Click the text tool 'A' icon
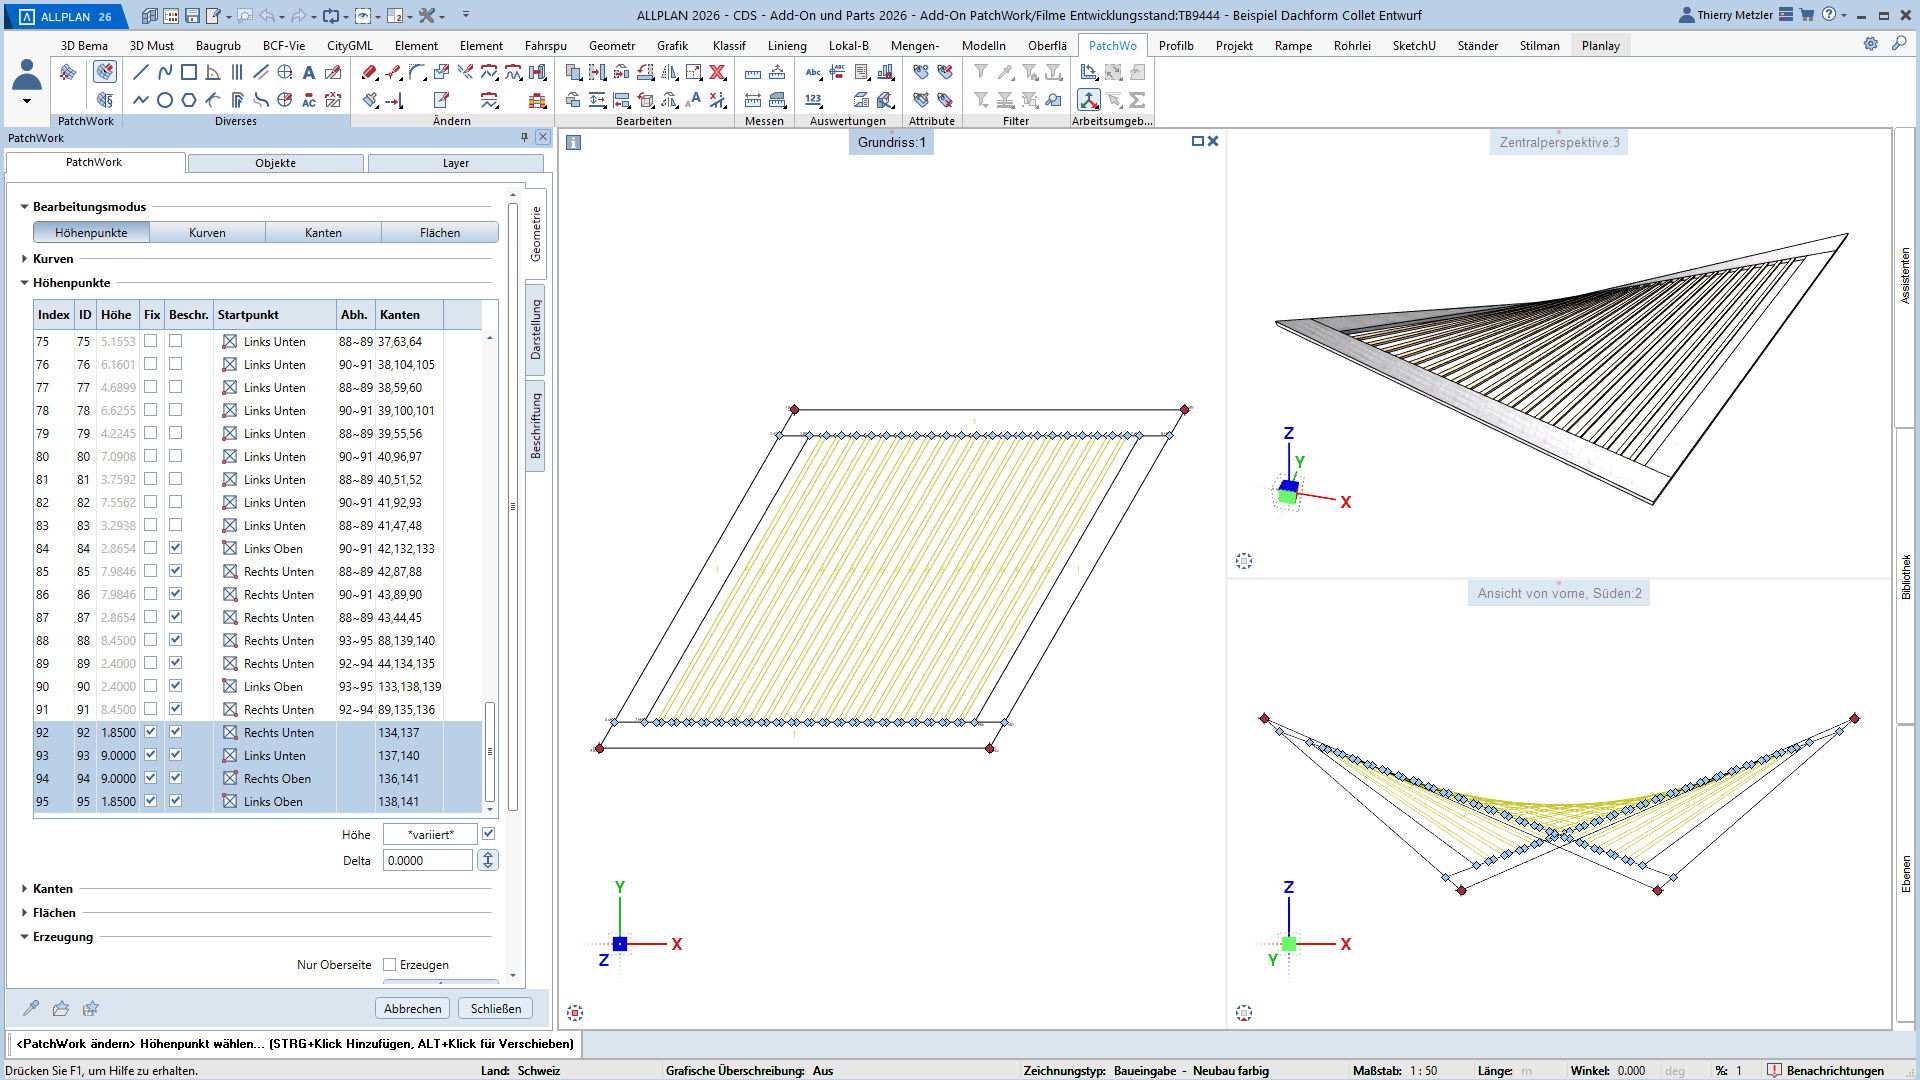This screenshot has height=1080, width=1920. pos(309,72)
